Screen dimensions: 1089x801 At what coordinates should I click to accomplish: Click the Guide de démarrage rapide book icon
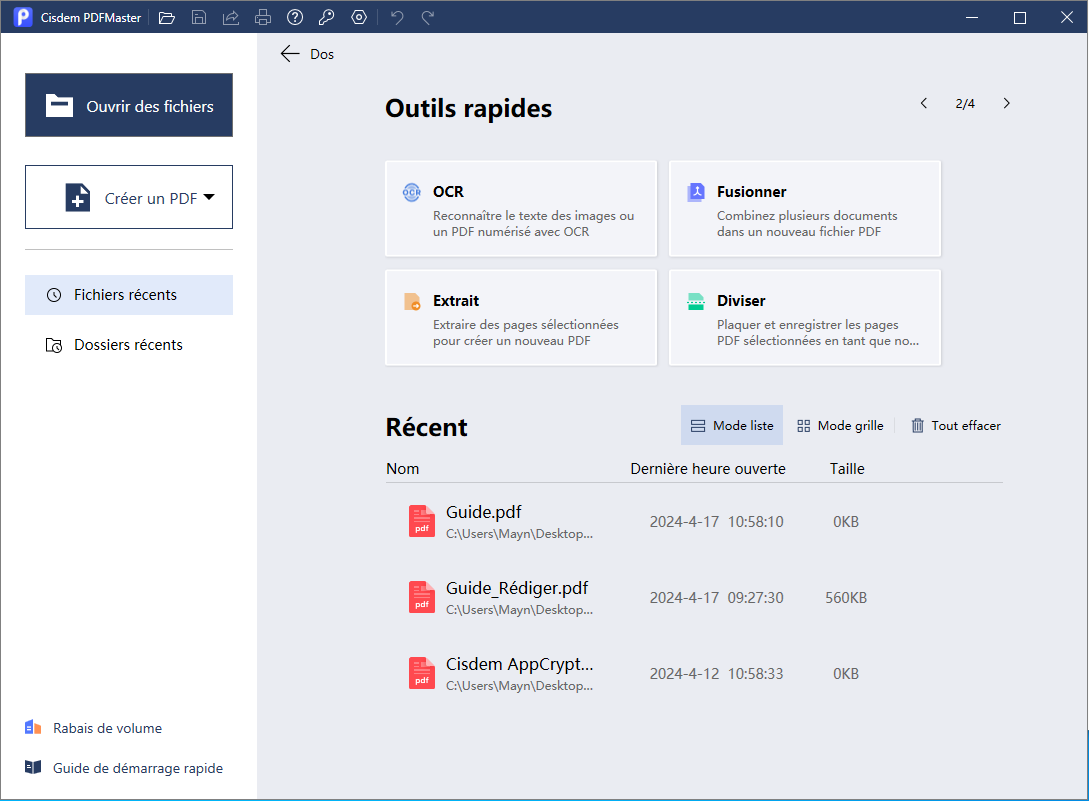[x=33, y=767]
